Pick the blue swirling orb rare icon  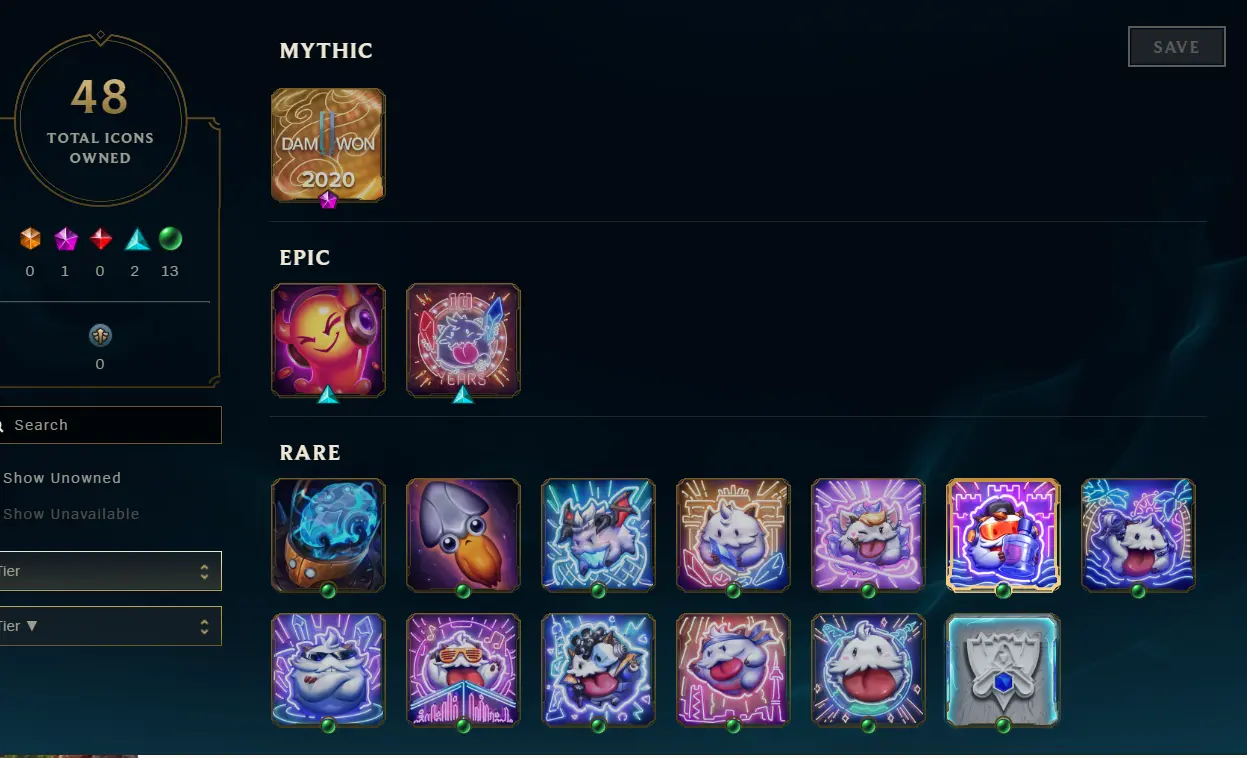click(328, 535)
